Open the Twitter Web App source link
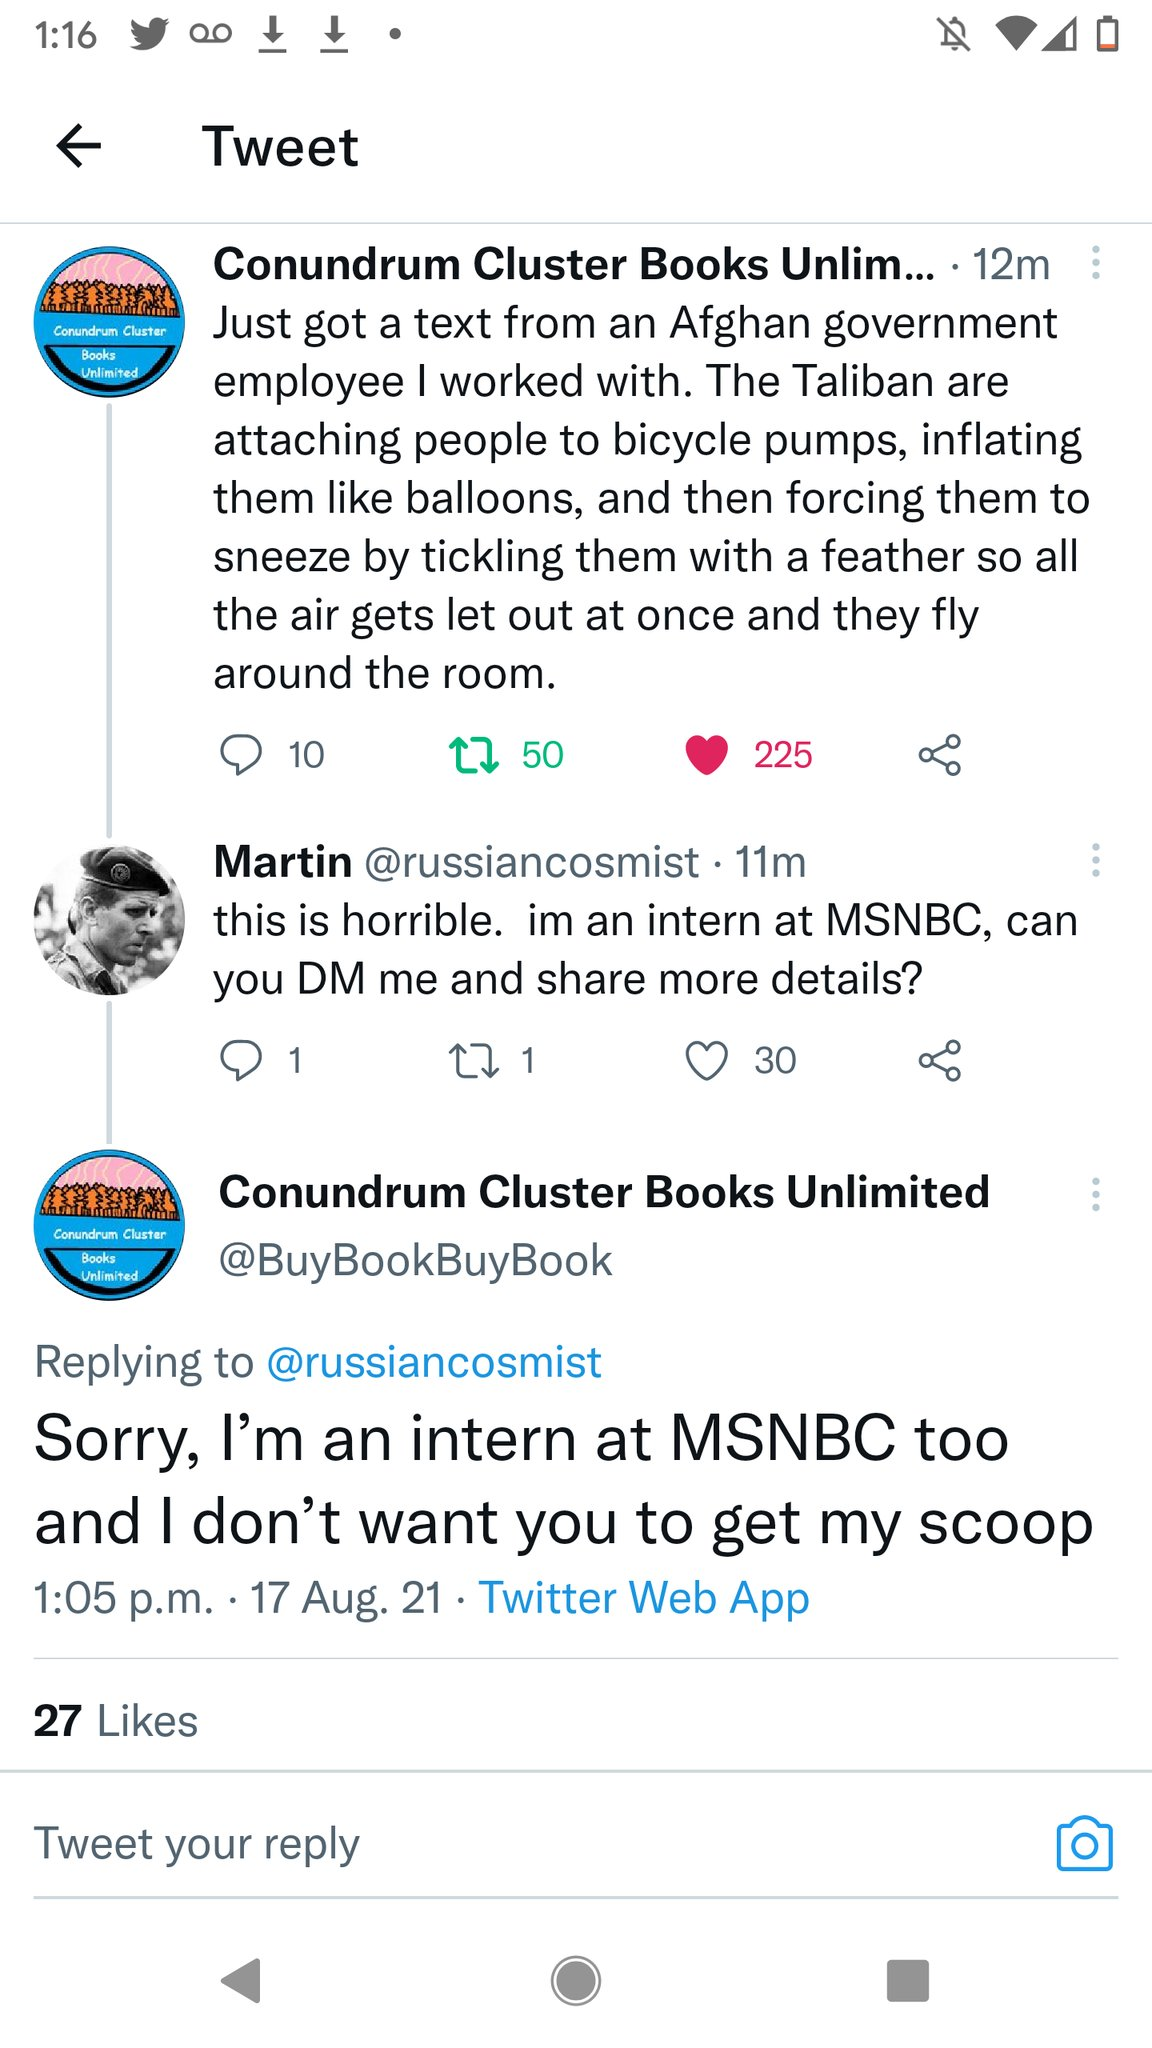The width and height of the screenshot is (1152, 2048). pyautogui.click(x=643, y=1597)
